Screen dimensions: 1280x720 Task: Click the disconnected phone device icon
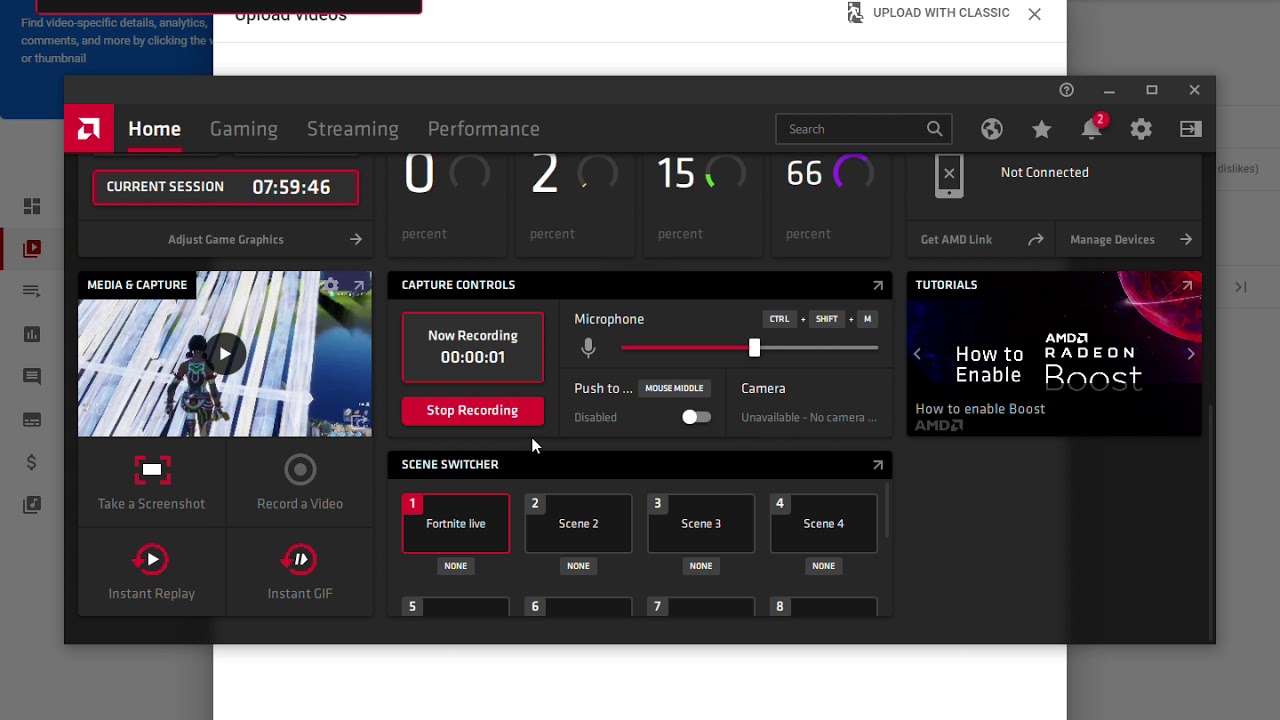(949, 176)
